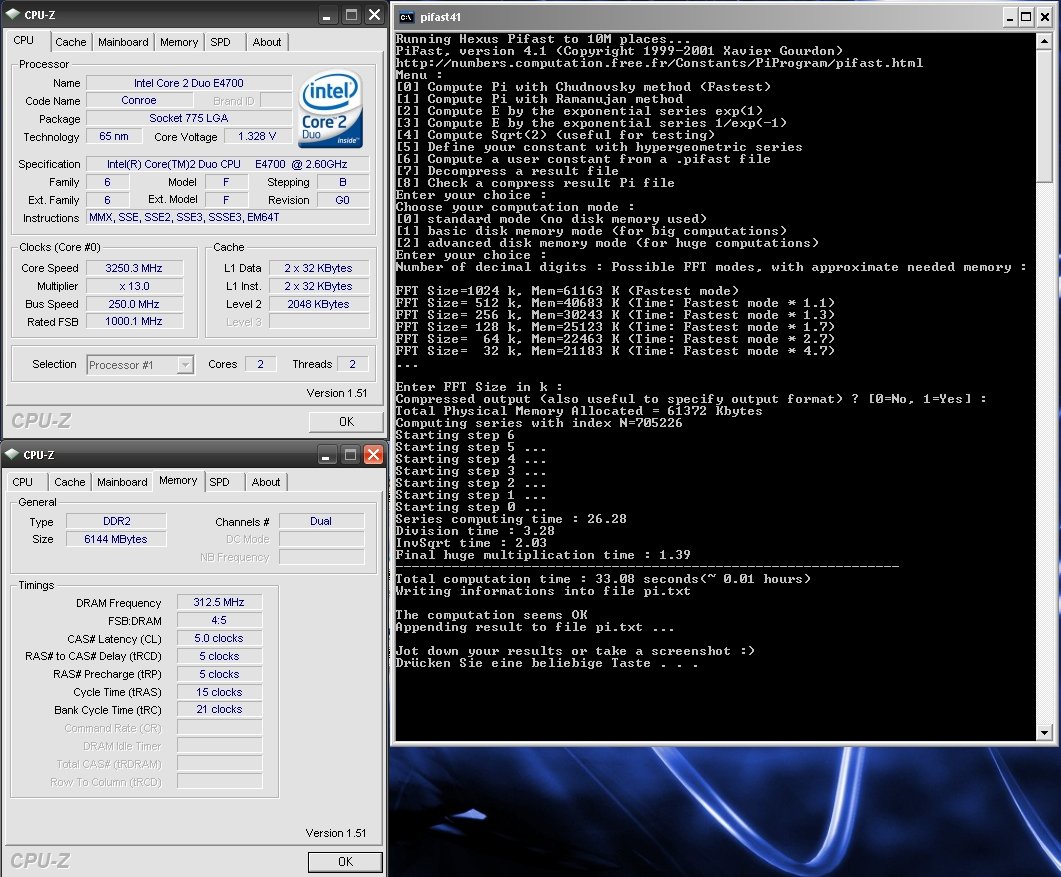Click the CPU-Z title icon in top window
This screenshot has width=1061, height=877.
pos(13,14)
